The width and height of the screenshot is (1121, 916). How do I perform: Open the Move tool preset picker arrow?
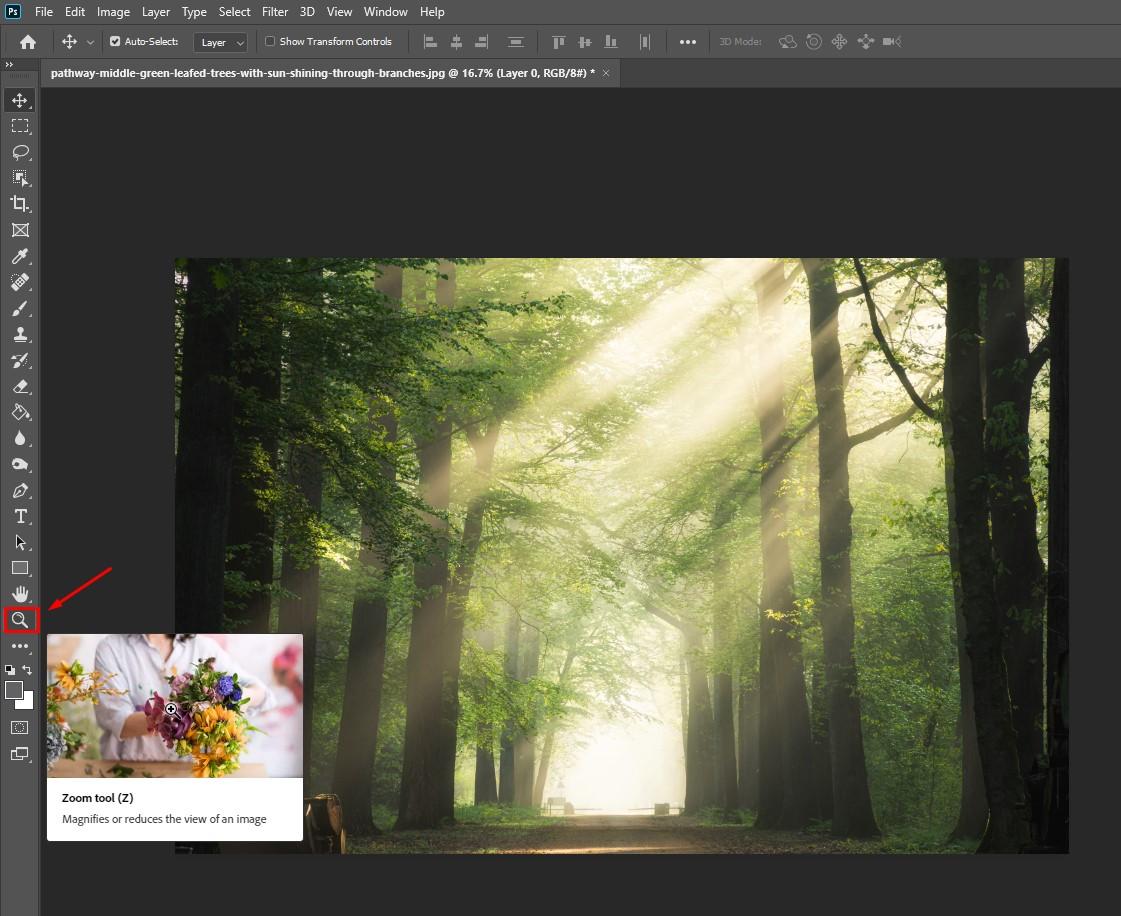[90, 42]
